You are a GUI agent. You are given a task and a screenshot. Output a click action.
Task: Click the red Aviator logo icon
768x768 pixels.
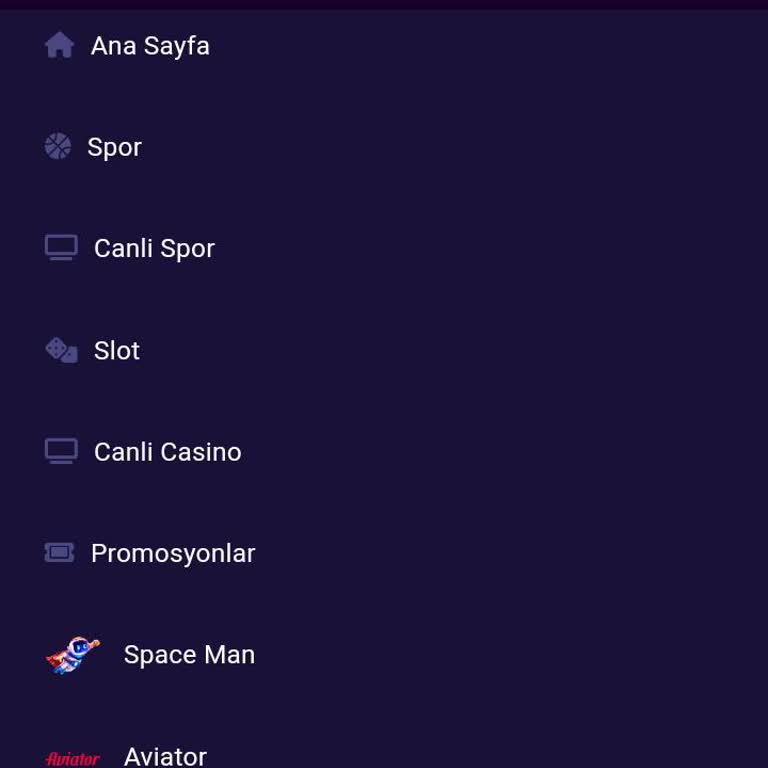coord(73,759)
